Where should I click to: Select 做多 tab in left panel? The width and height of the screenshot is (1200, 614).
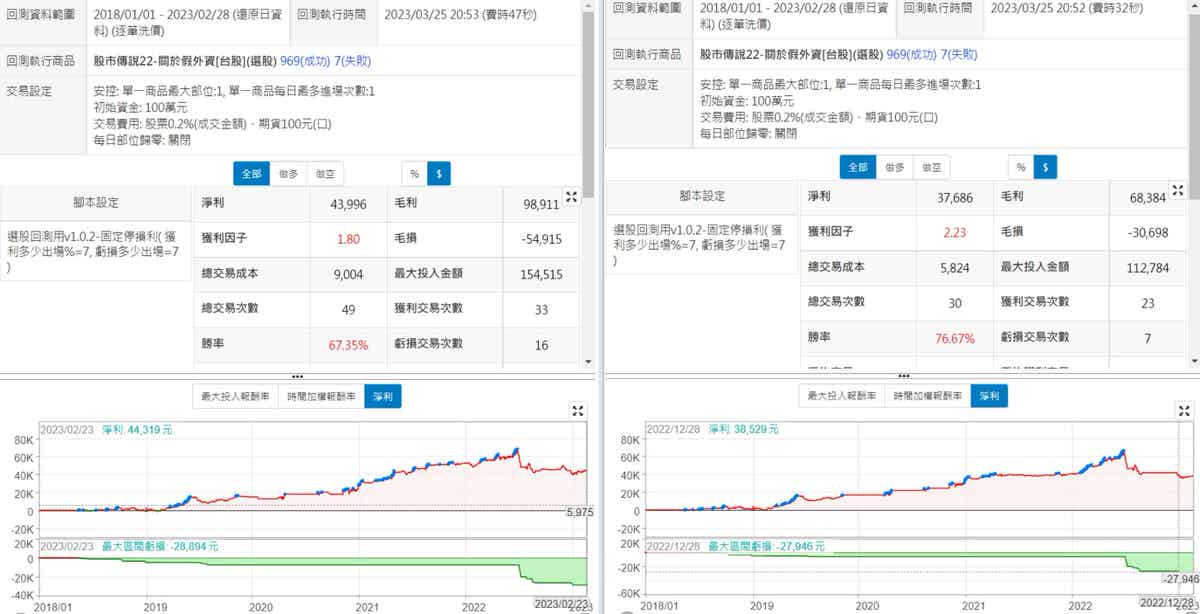pos(288,173)
